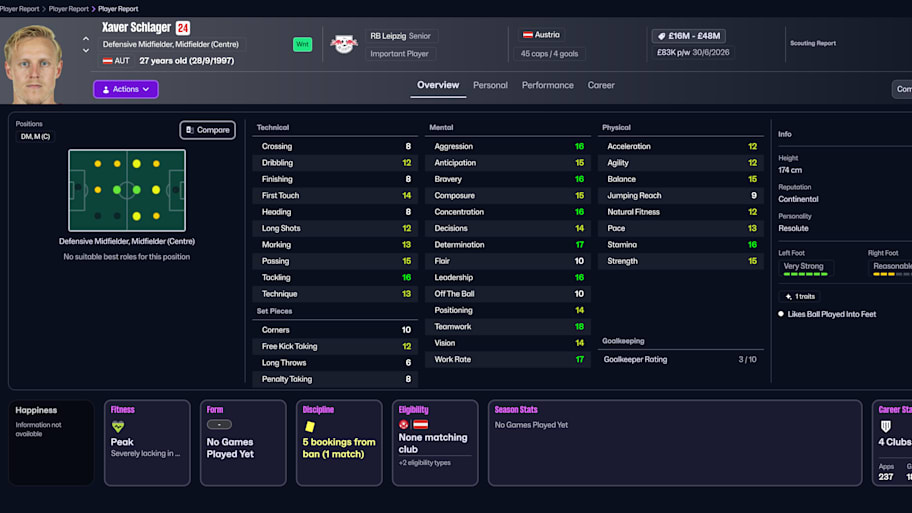
Task: Select previous player with up arrow
Action: [x=86, y=38]
